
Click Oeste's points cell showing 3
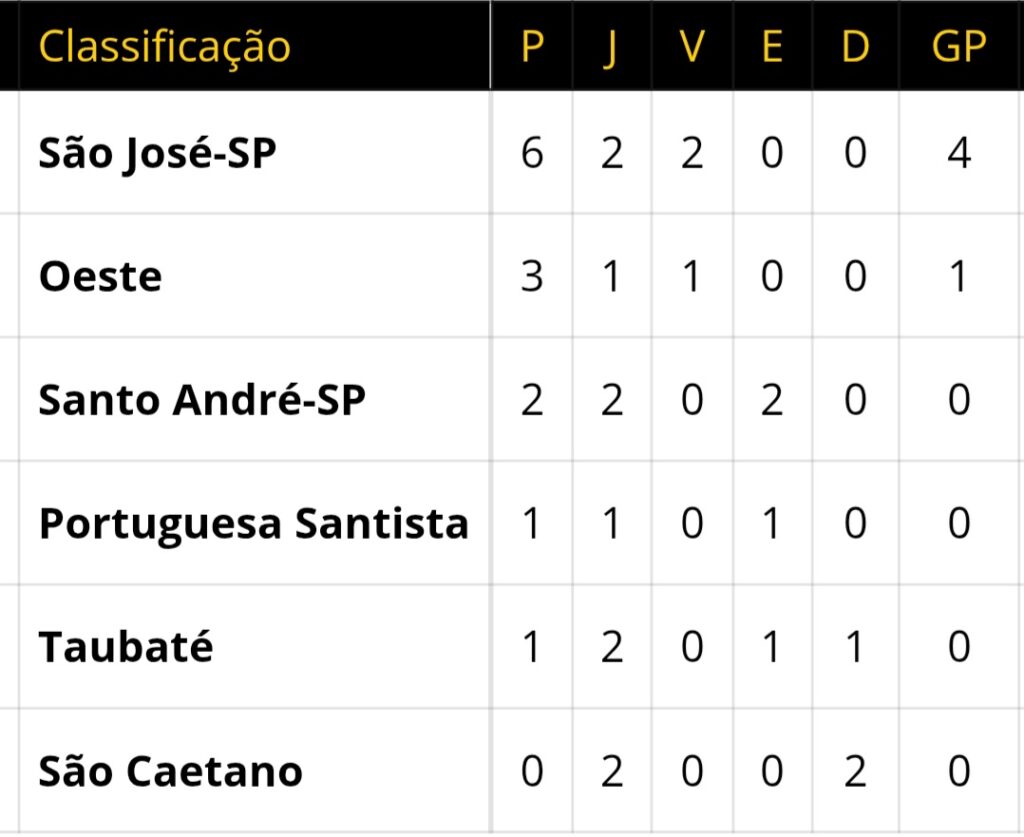pos(532,276)
